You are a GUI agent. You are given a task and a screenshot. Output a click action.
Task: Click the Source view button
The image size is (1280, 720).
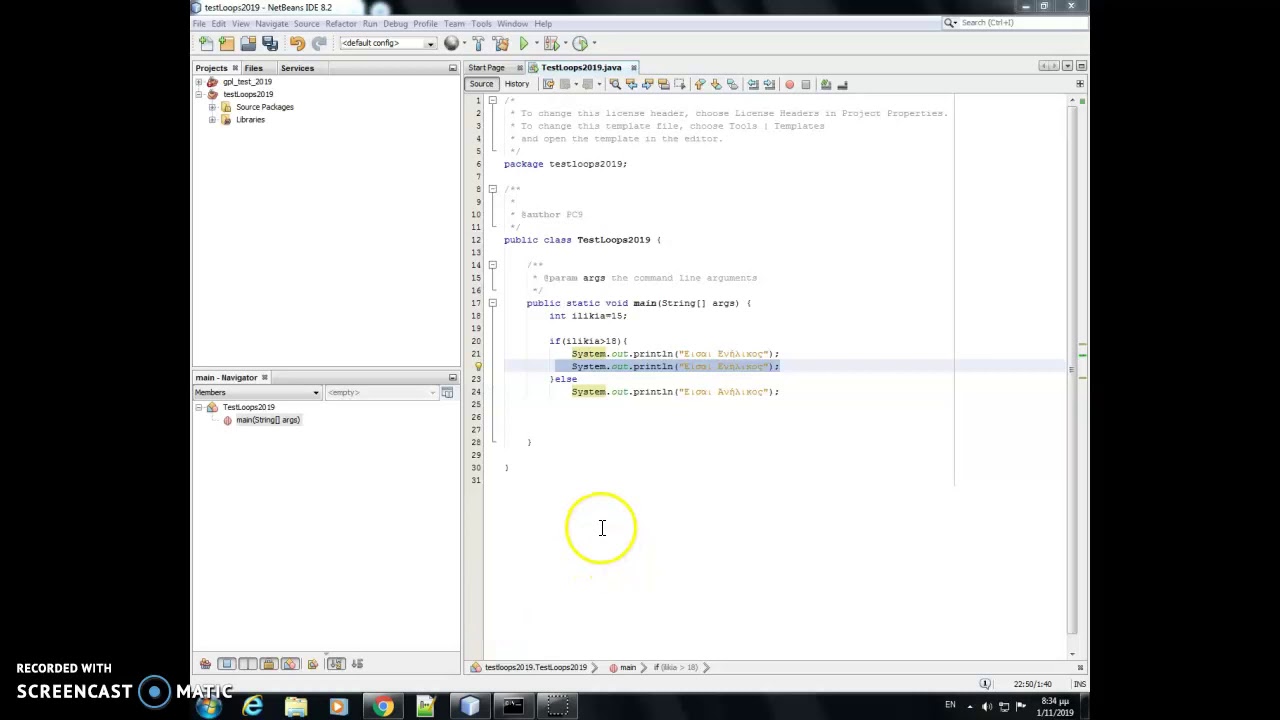point(481,84)
